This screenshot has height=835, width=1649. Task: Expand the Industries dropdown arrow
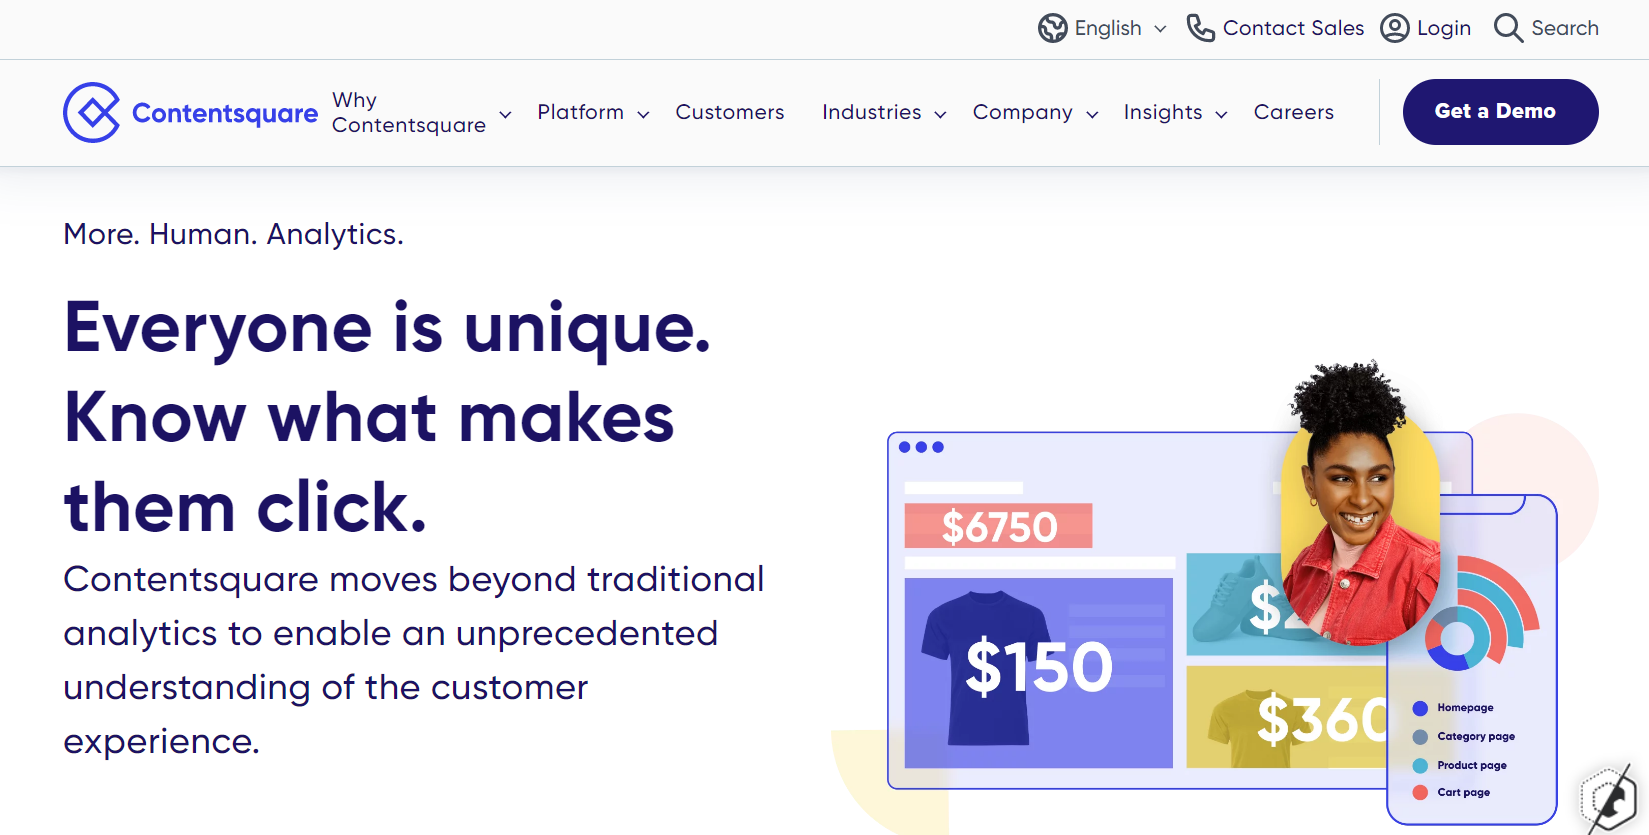940,114
